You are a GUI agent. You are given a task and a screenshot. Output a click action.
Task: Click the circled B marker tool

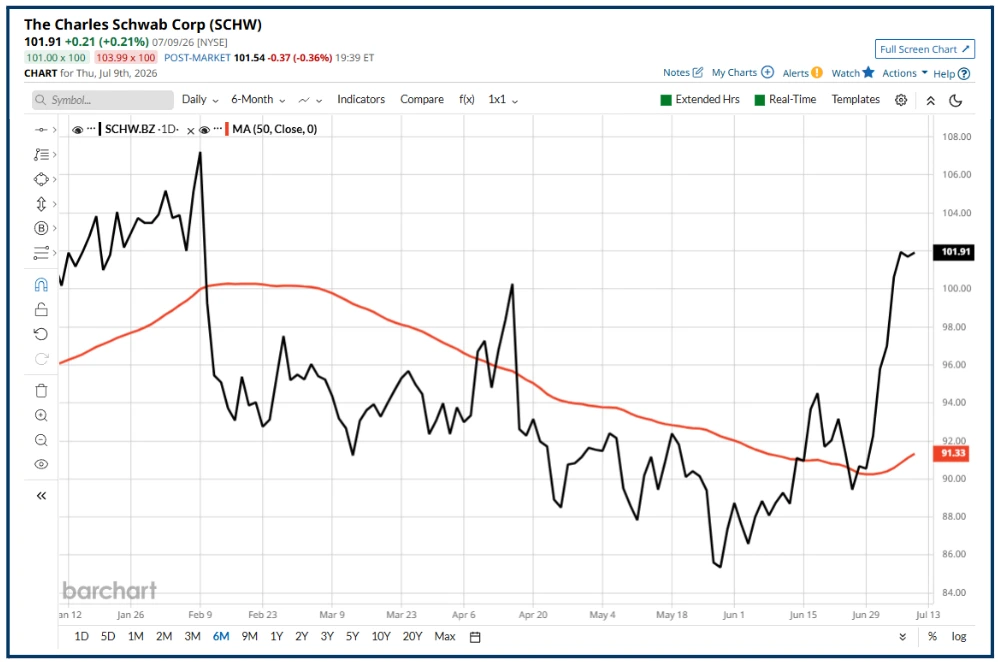tap(41, 228)
